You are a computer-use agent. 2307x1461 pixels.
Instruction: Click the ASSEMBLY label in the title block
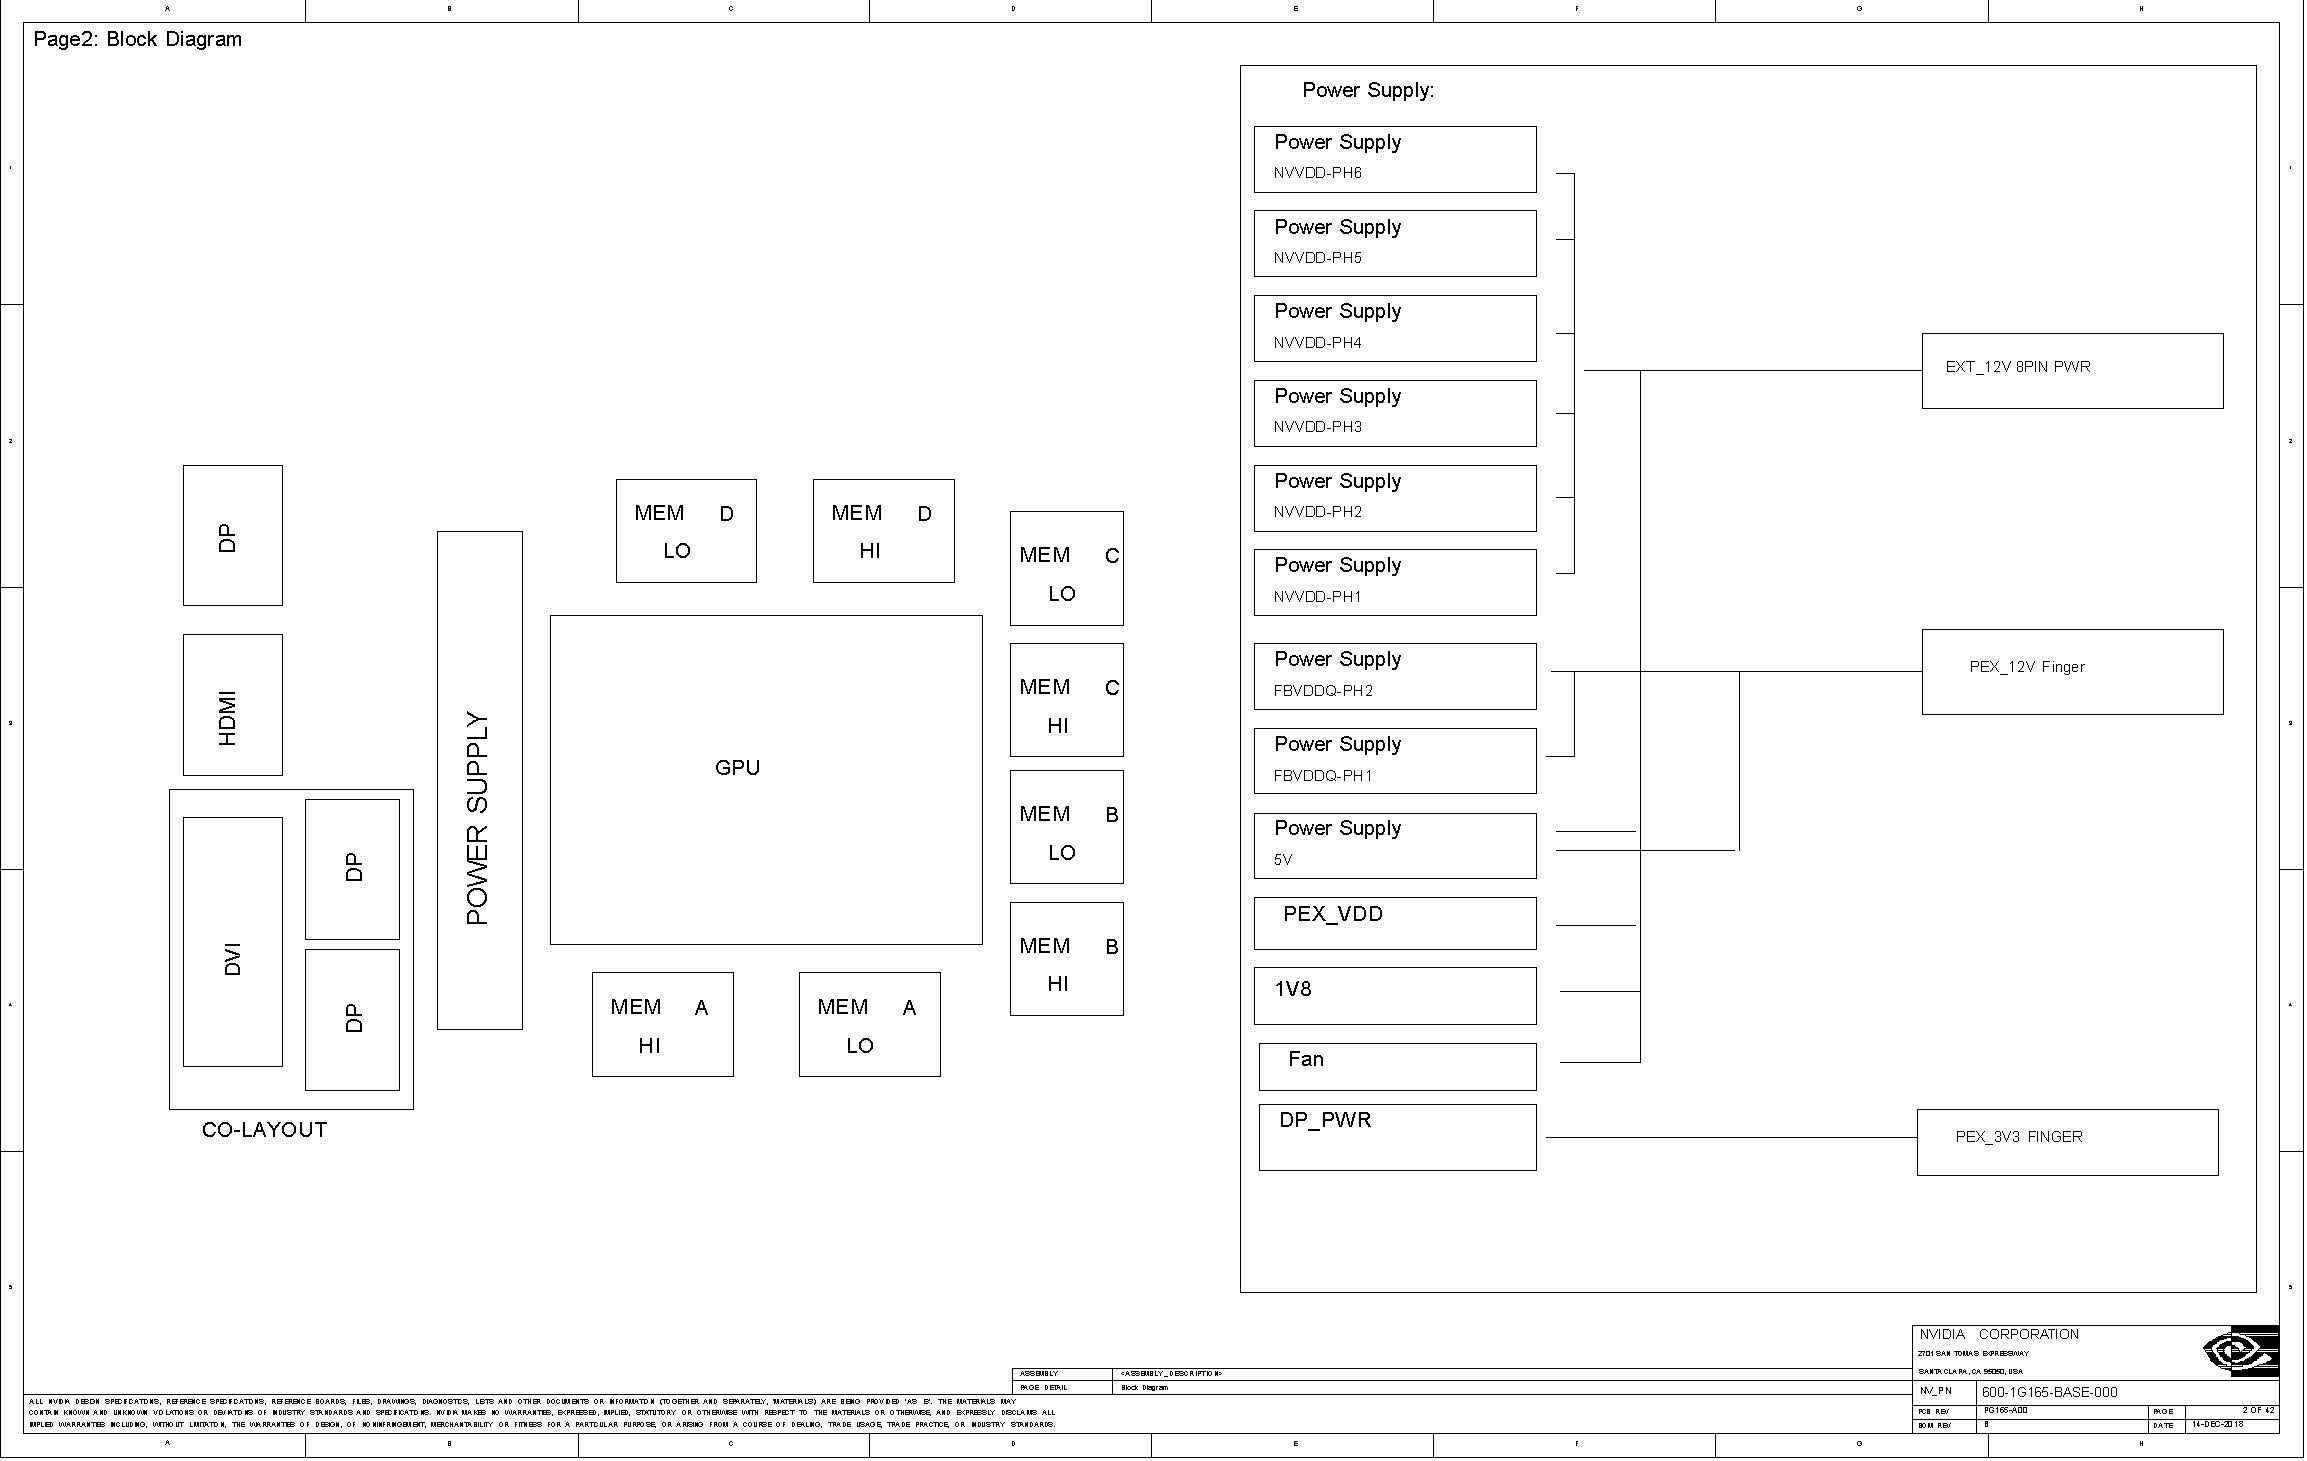[x=1039, y=1374]
